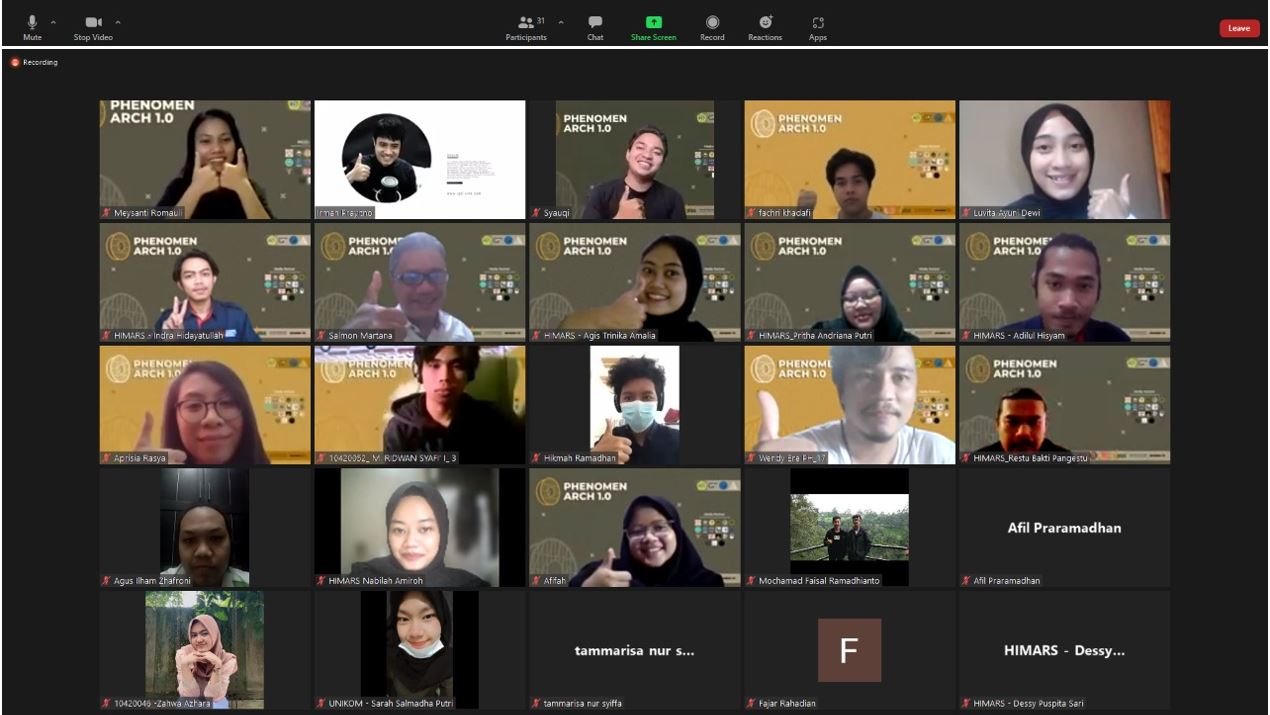Viewport: 1270px width, 715px height.
Task: Select the HIMARS - Dessy Puspita Sari tile
Action: point(1064,650)
